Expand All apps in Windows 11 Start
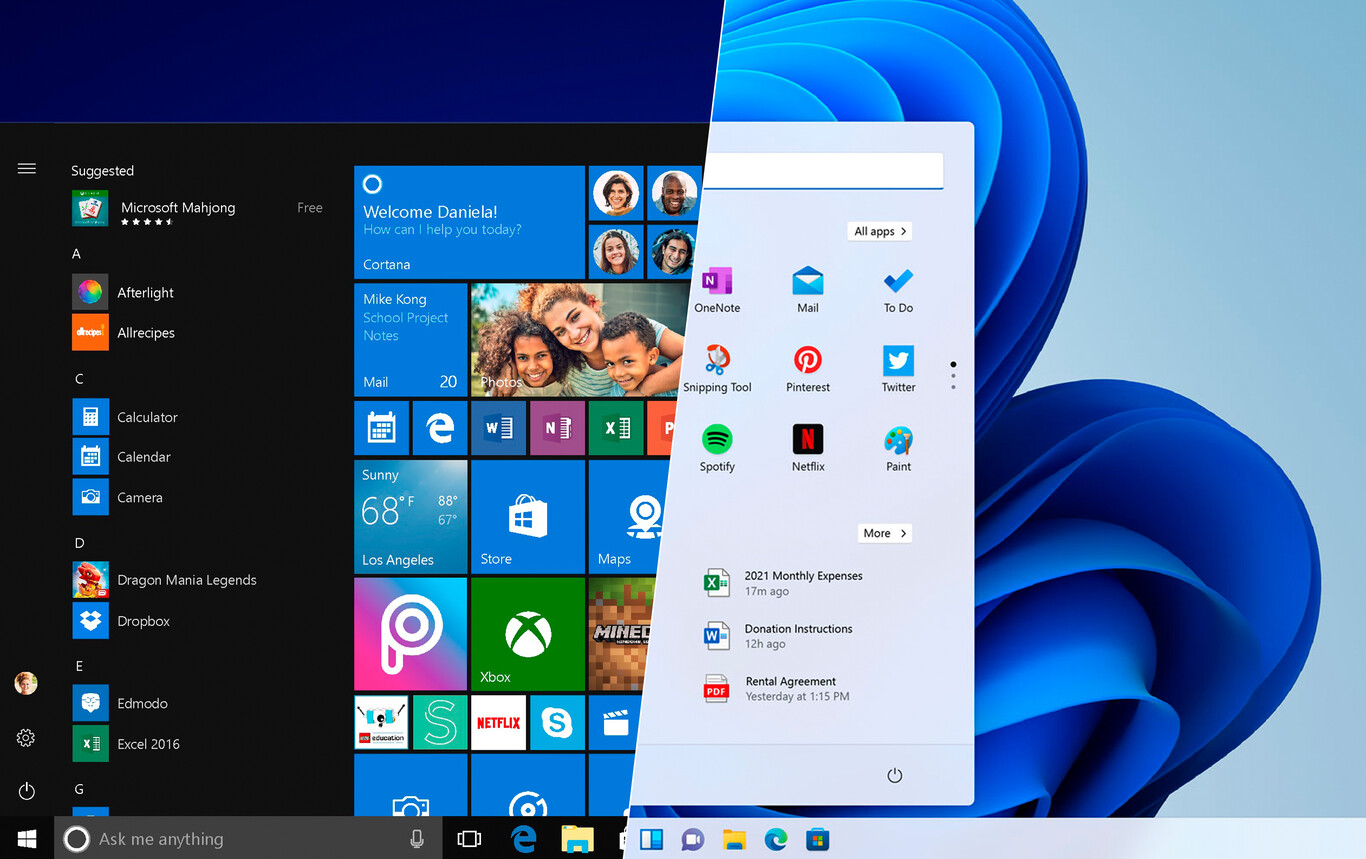1366x859 pixels. [880, 231]
